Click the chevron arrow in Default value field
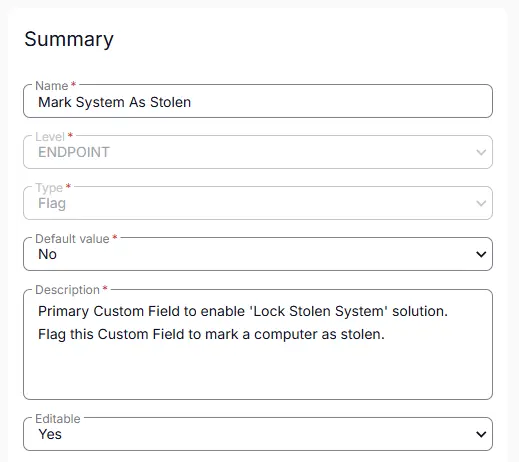This screenshot has height=462, width=519. pyautogui.click(x=481, y=255)
